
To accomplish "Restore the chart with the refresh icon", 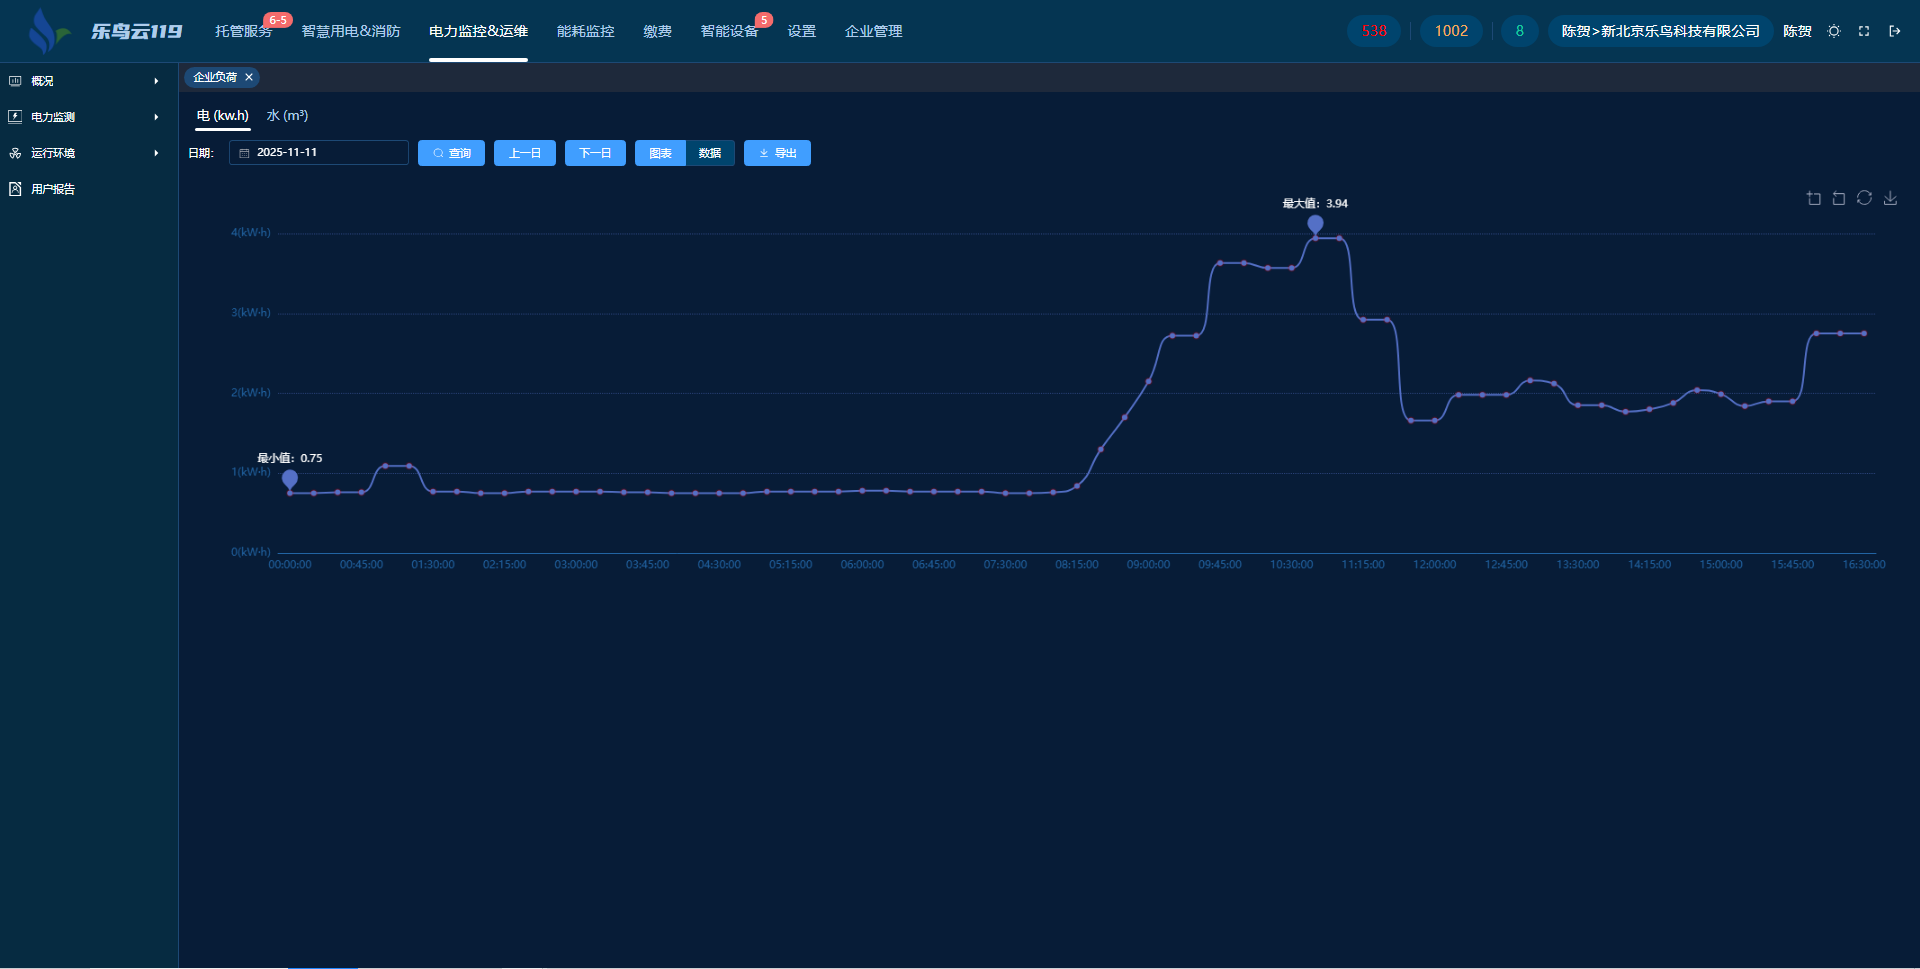I will 1865,198.
